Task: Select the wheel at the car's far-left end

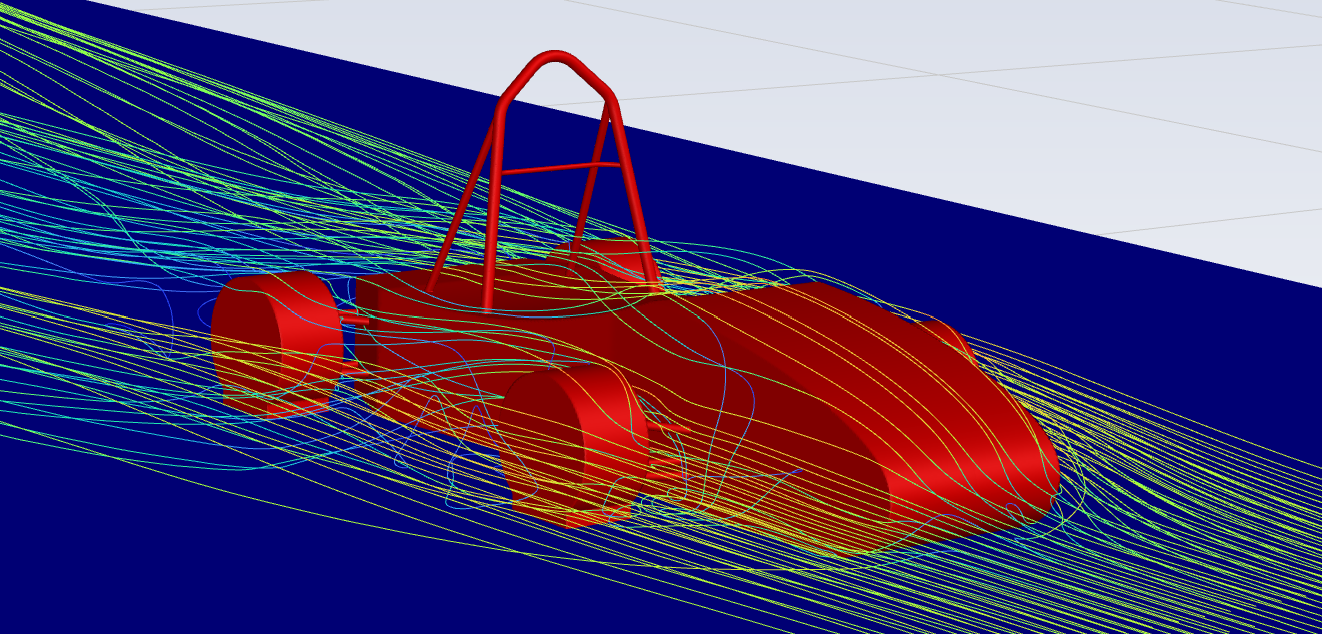Action: pos(277,342)
